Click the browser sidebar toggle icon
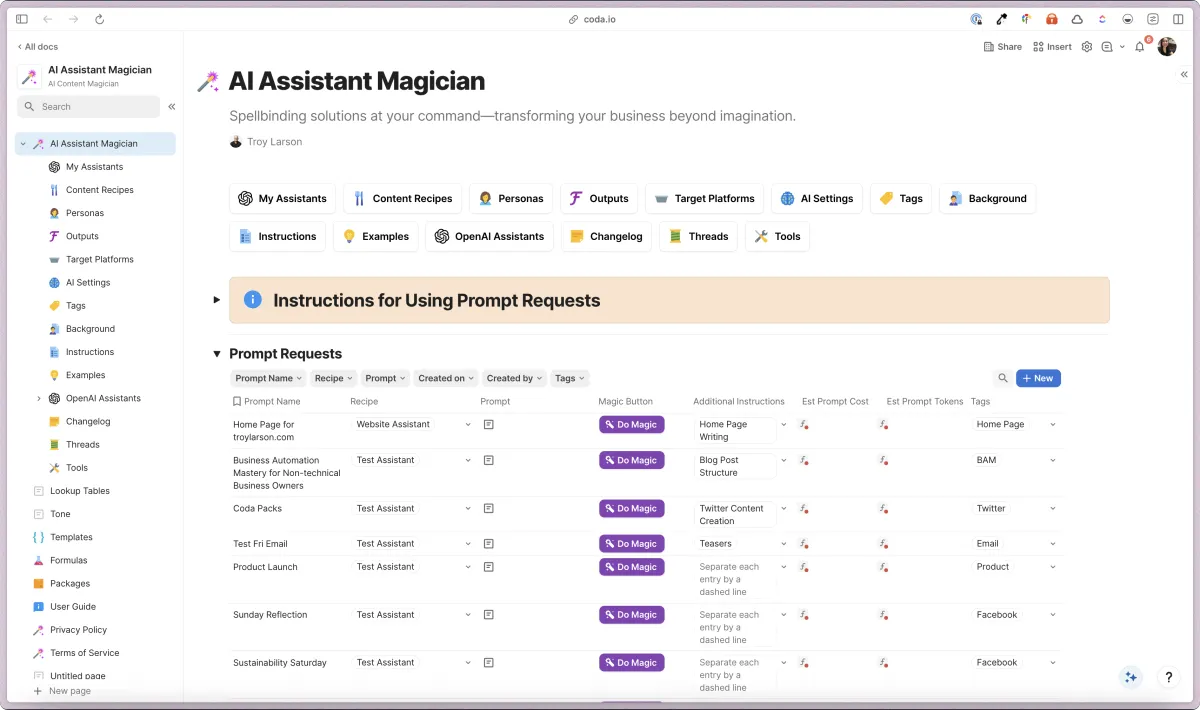 point(22,19)
